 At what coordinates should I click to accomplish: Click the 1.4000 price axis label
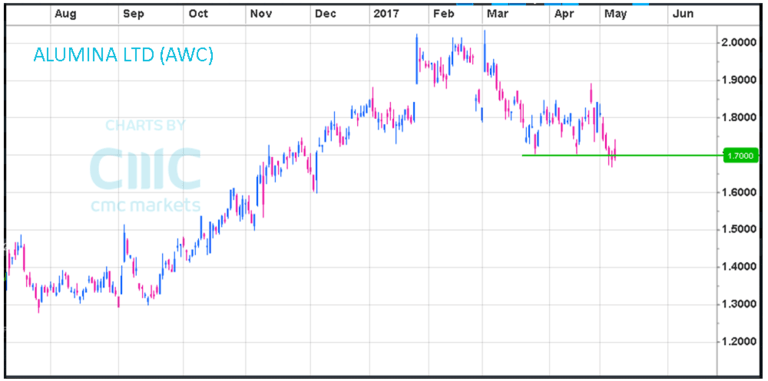pyautogui.click(x=739, y=267)
